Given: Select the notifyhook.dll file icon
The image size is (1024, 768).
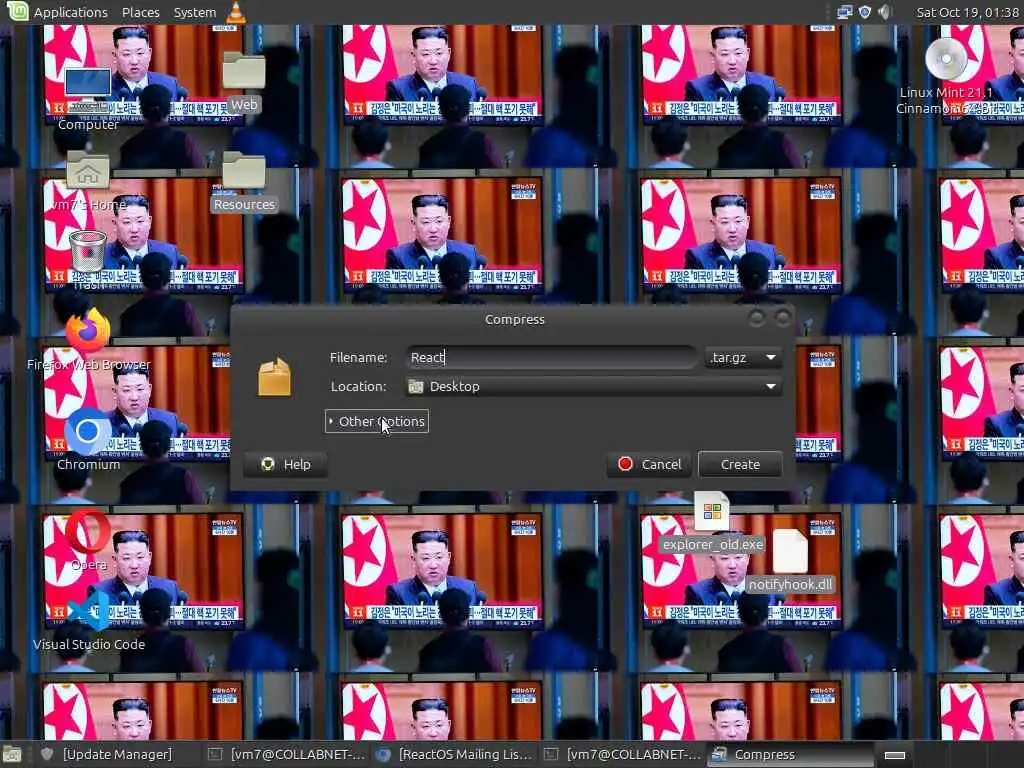Looking at the screenshot, I should (x=790, y=551).
